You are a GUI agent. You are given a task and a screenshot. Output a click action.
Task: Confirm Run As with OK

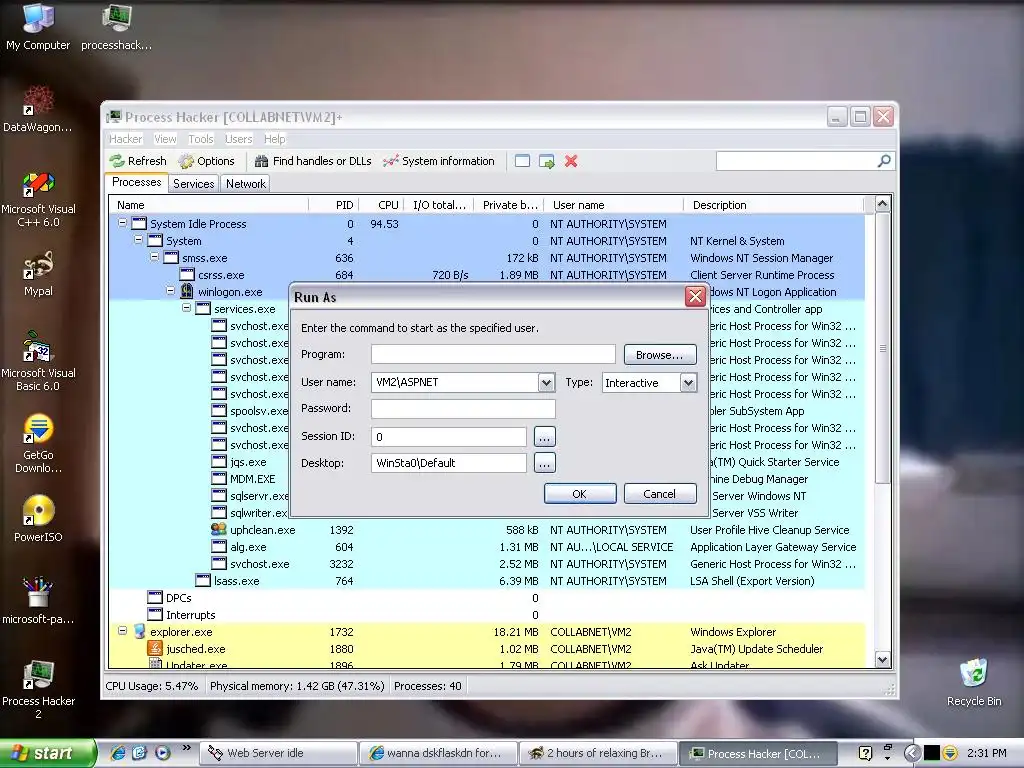(x=579, y=494)
